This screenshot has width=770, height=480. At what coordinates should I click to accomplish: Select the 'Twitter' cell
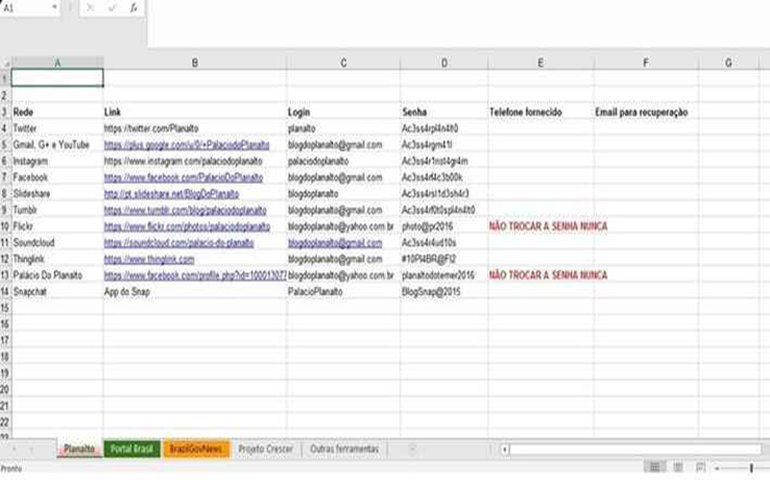pyautogui.click(x=57, y=128)
